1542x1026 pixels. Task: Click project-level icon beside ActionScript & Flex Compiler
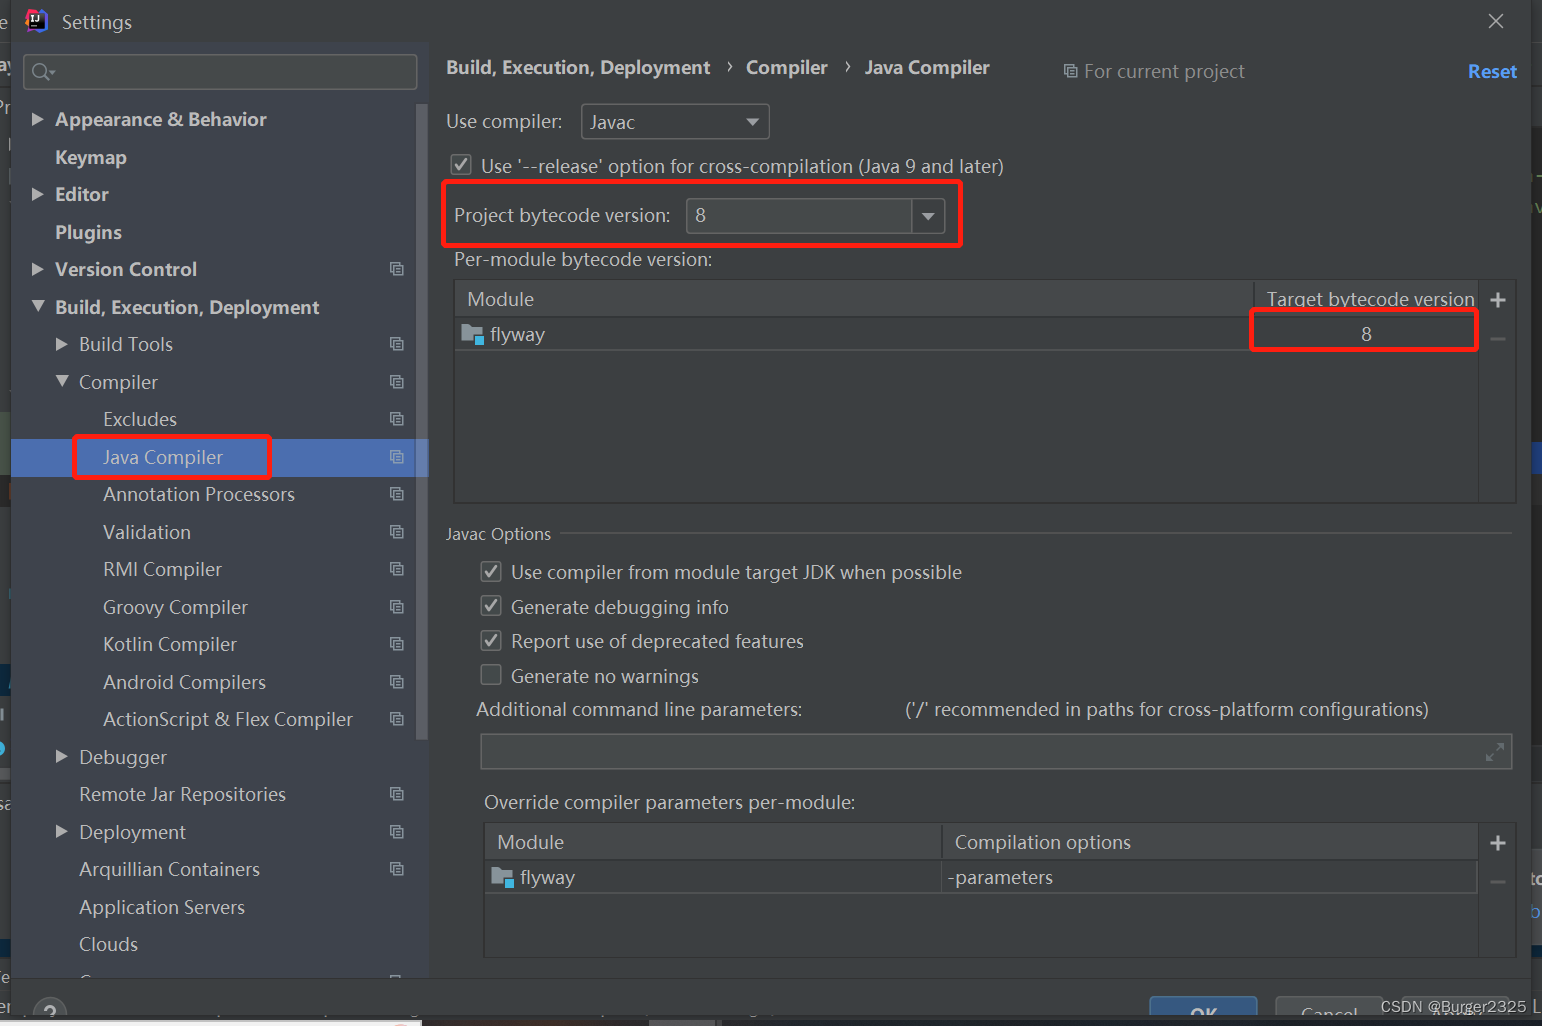pyautogui.click(x=397, y=719)
